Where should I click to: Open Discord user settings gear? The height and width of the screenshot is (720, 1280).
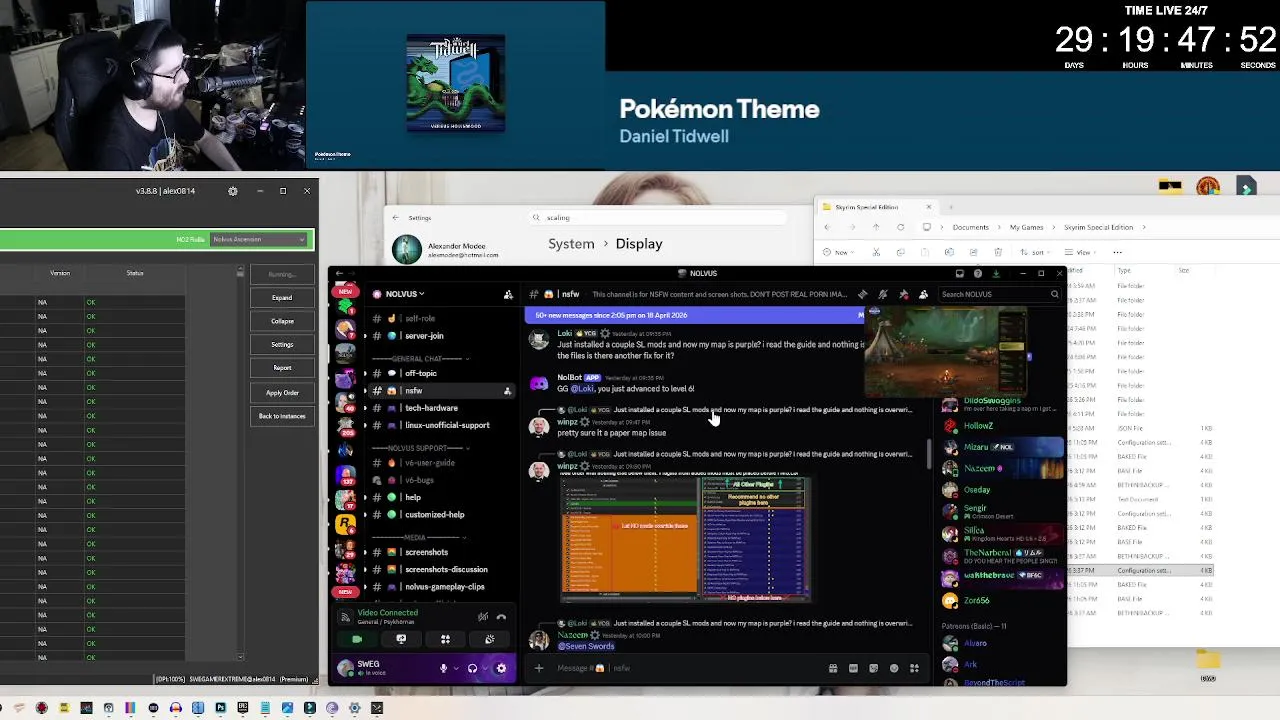tap(501, 668)
